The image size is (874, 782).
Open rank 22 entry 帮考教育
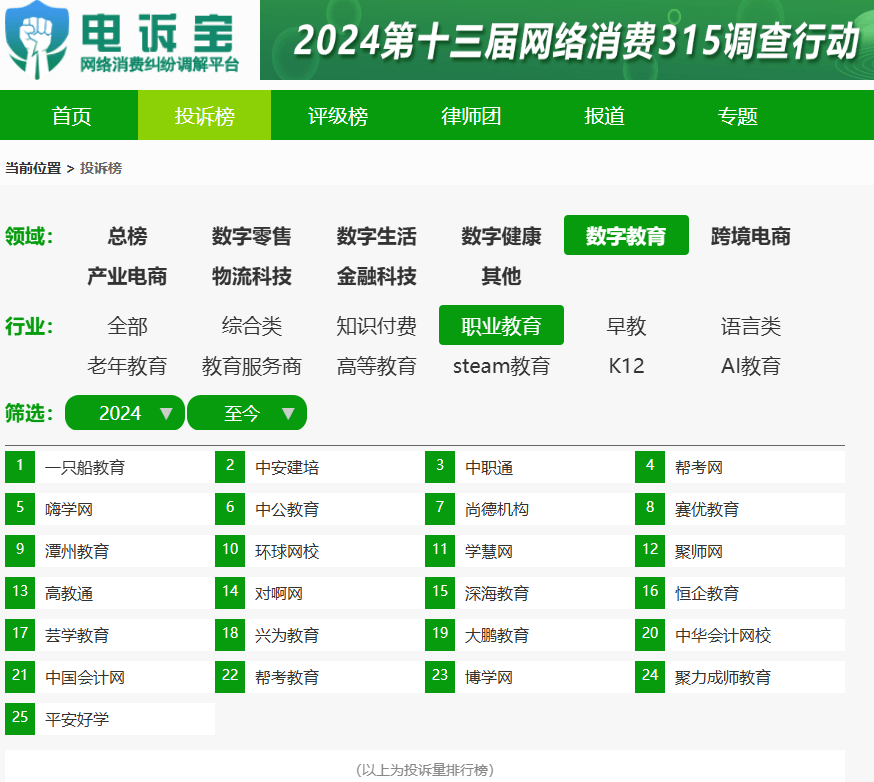click(320, 677)
